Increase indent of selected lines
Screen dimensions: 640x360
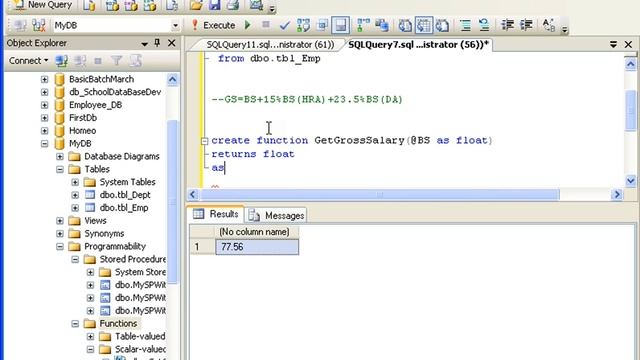[x=526, y=25]
